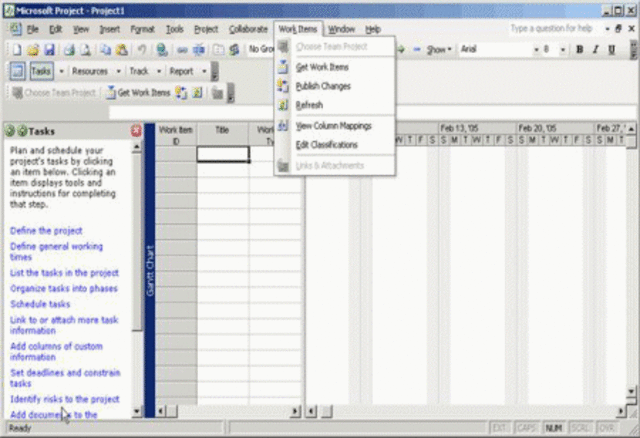The width and height of the screenshot is (640, 438).
Task: Toggle underline formatting
Action: (x=611, y=49)
